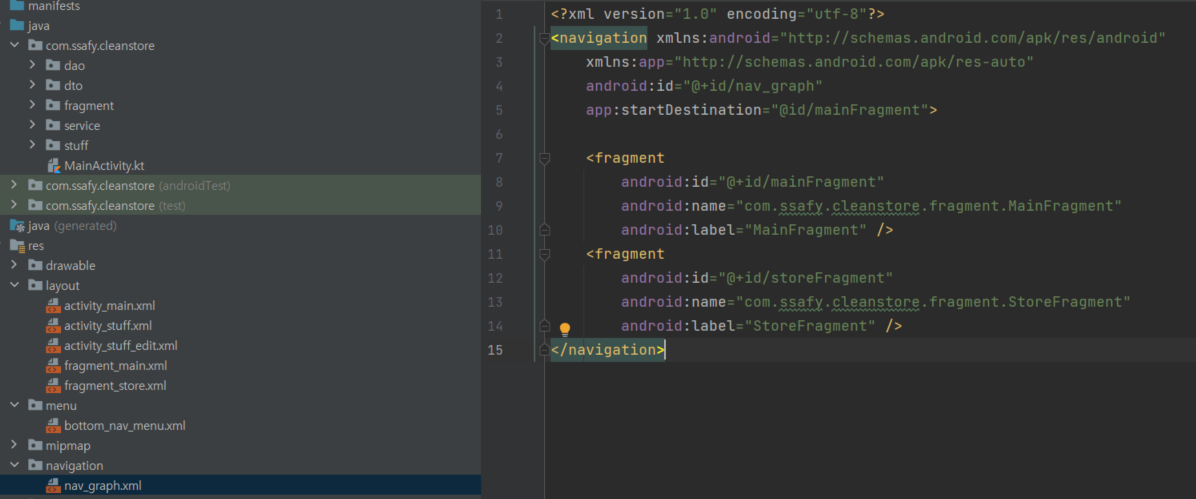Click the manifests folder icon
Screen dimensions: 1196x499
[17, 6]
